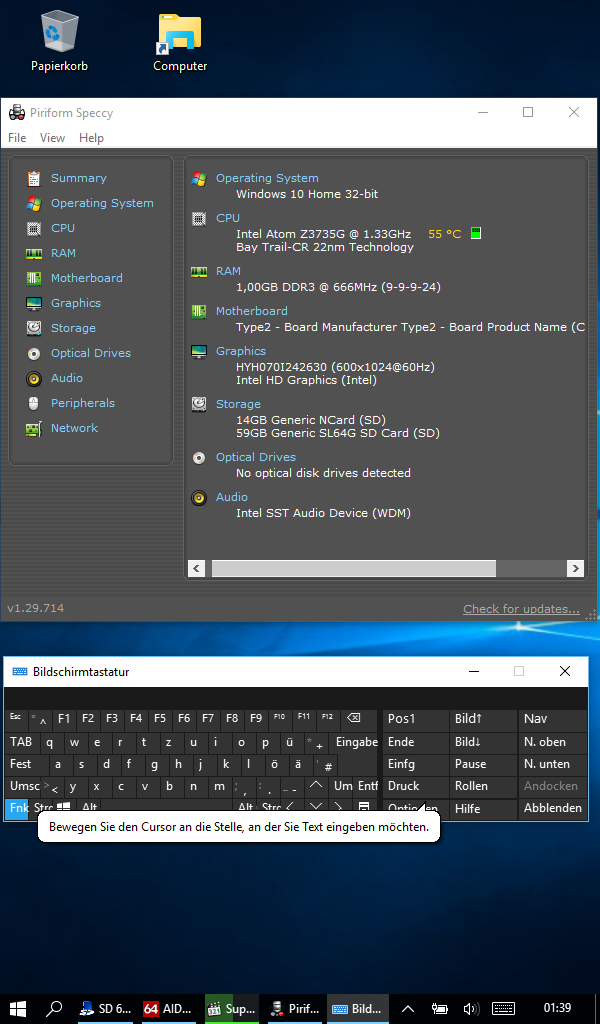This screenshot has height=1024, width=600.
Task: Click the Einfg insert key
Action: tap(415, 764)
